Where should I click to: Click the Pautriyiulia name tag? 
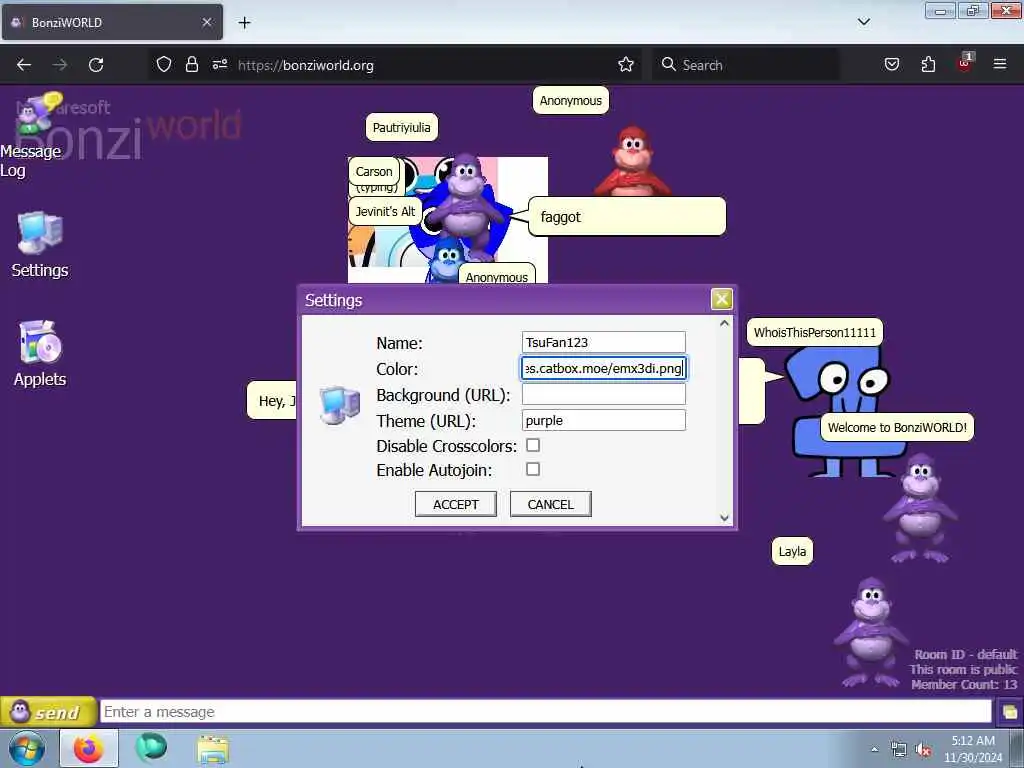[402, 127]
